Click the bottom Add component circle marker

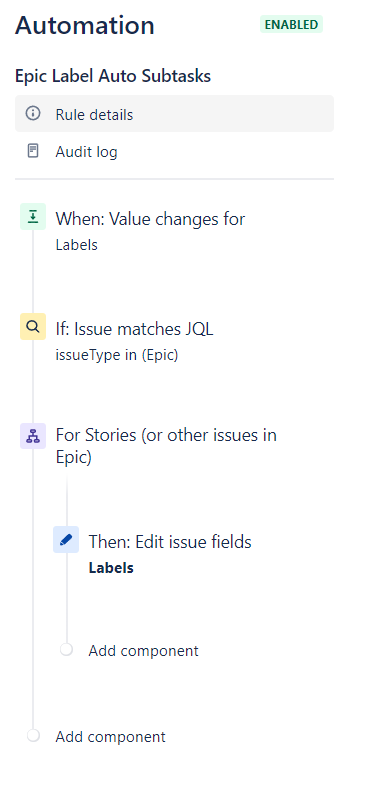(33, 735)
